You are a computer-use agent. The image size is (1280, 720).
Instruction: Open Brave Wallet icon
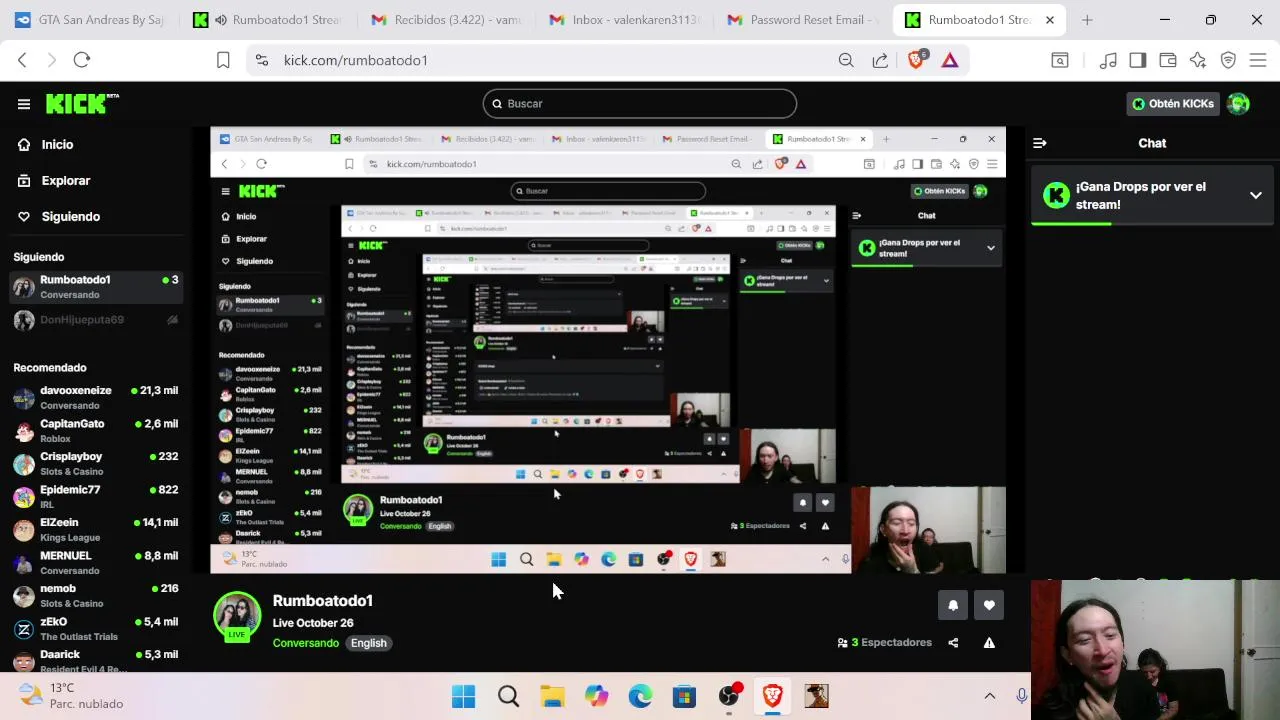(x=1168, y=61)
